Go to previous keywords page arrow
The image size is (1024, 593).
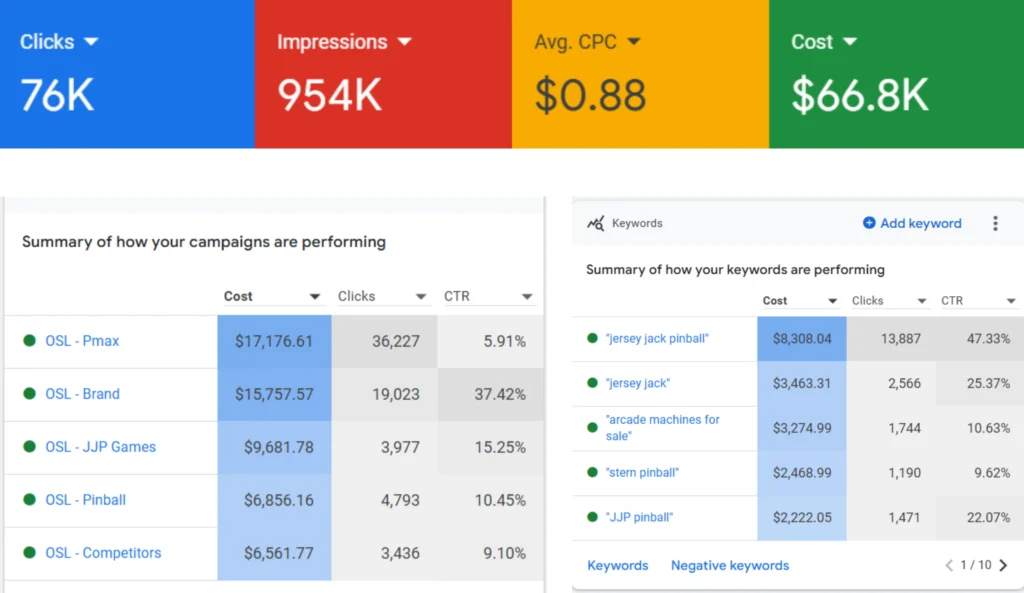pos(950,565)
